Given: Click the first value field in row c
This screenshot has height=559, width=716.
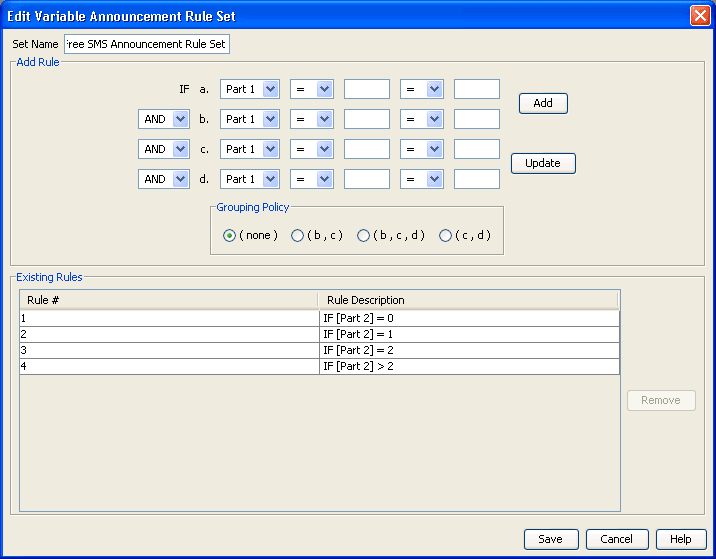Looking at the screenshot, I should [367, 149].
